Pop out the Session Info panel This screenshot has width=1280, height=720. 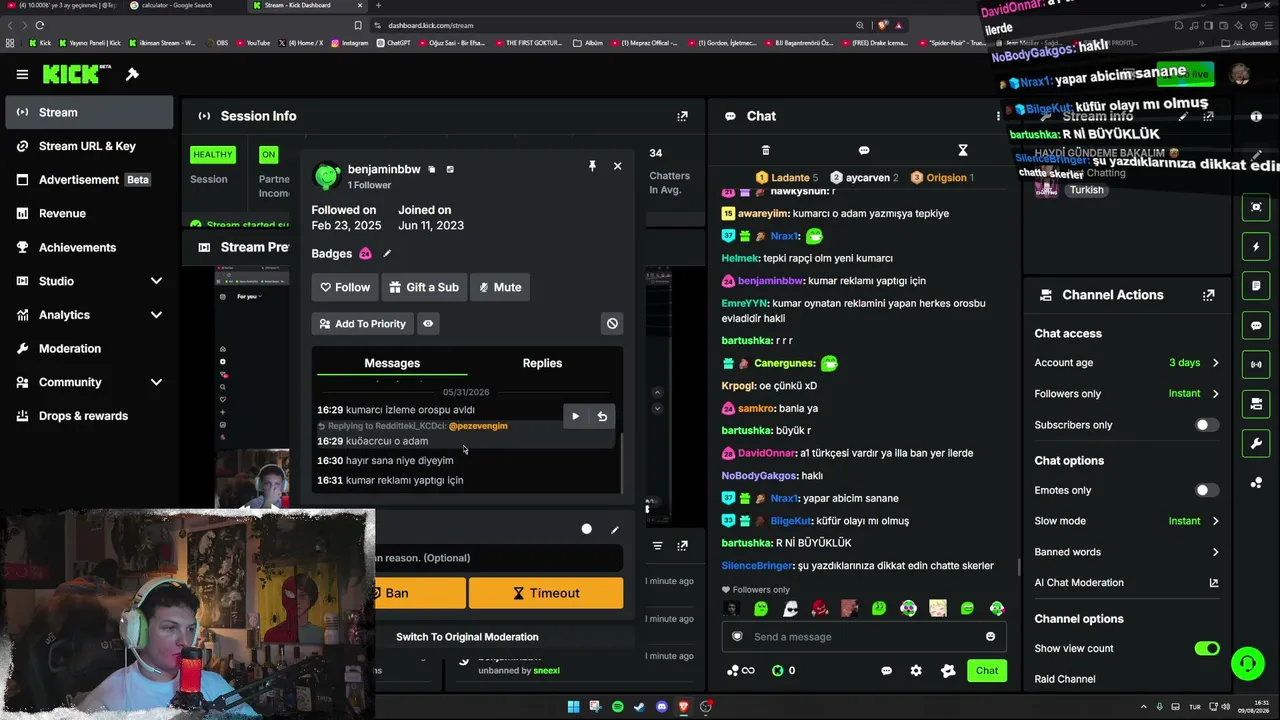[682, 116]
